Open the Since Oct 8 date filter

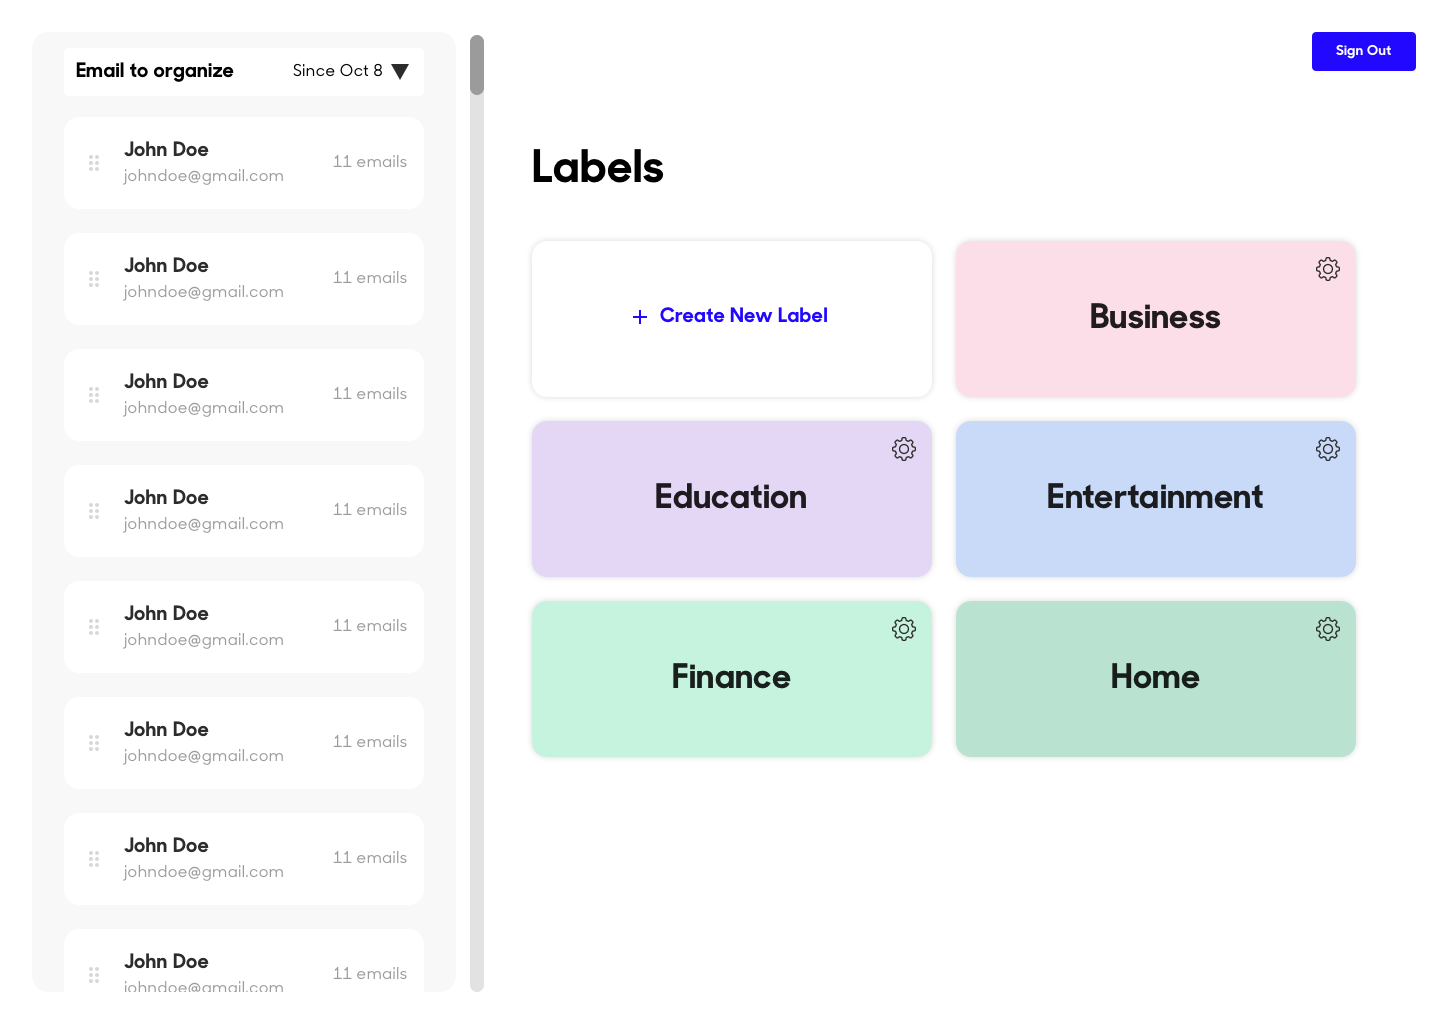coord(350,71)
